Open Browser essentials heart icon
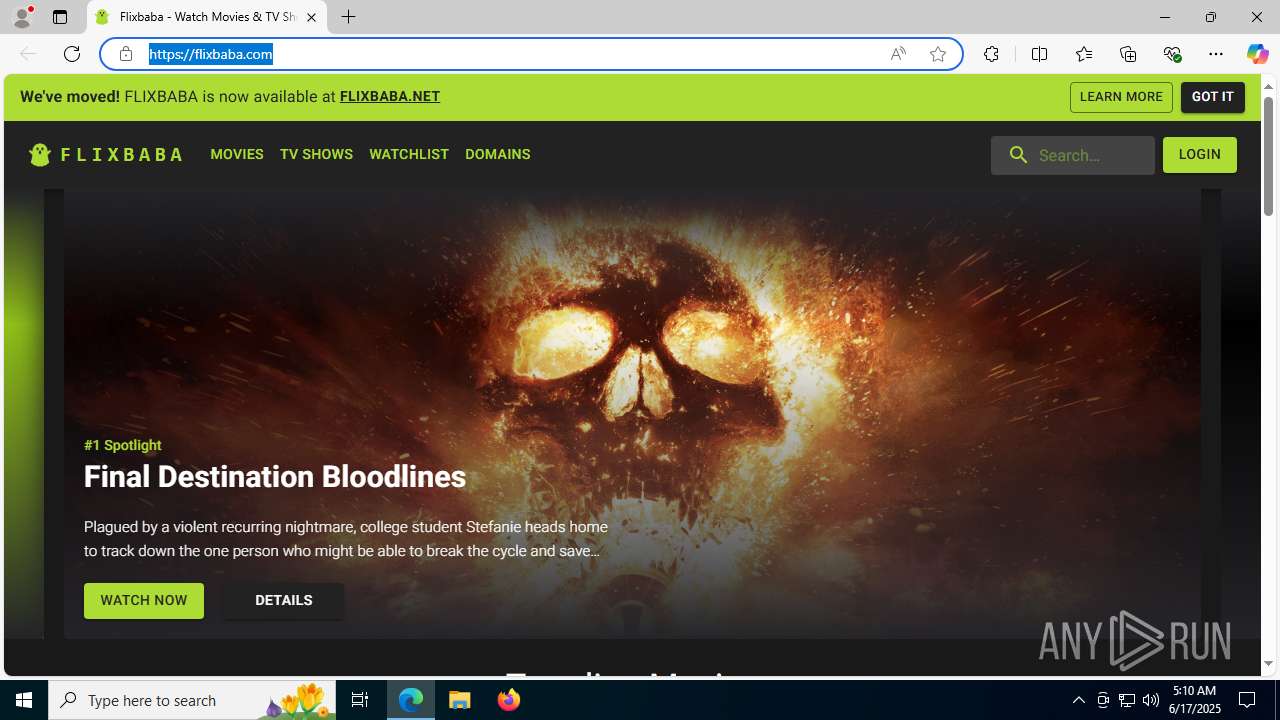The height and width of the screenshot is (720, 1280). [x=1172, y=54]
